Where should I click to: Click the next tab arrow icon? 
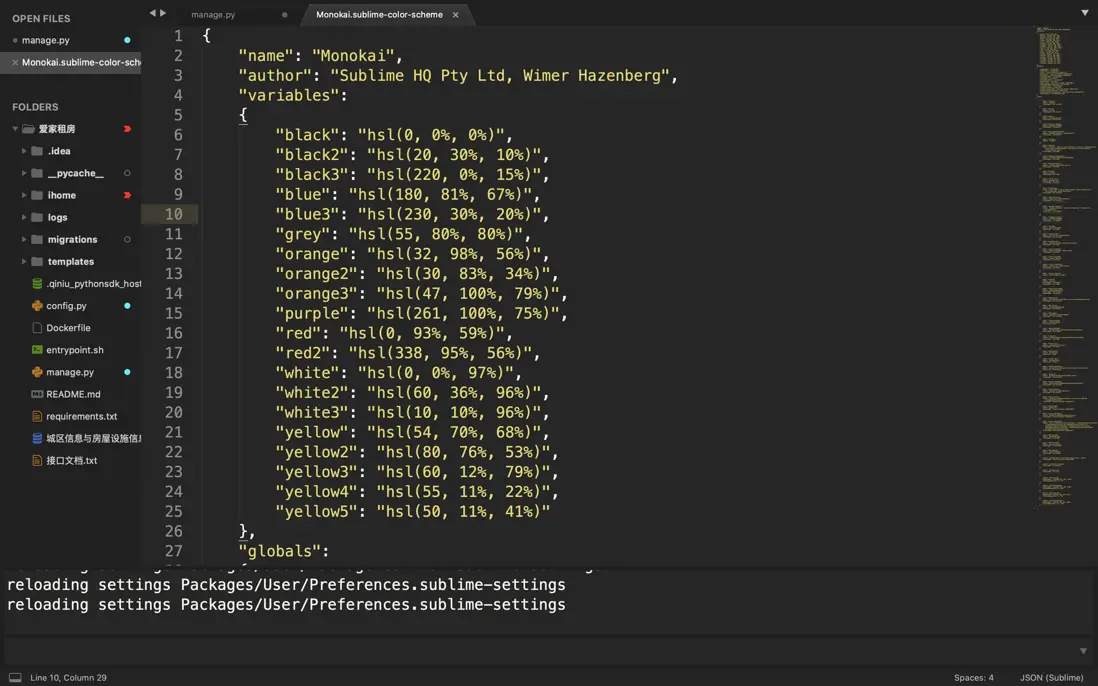coord(163,14)
